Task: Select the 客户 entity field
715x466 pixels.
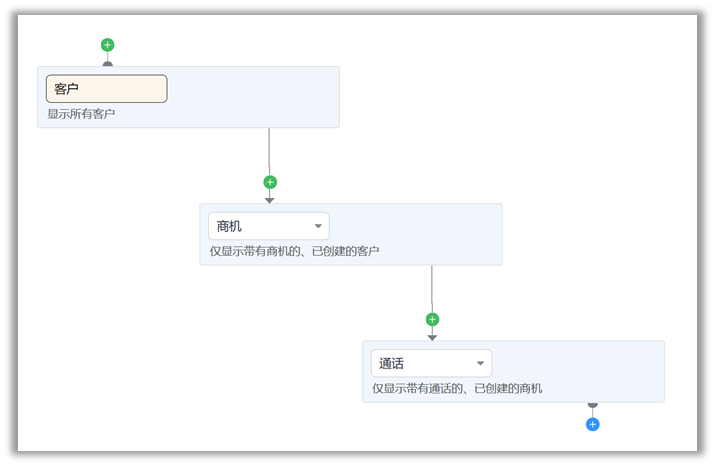Action: tap(107, 89)
